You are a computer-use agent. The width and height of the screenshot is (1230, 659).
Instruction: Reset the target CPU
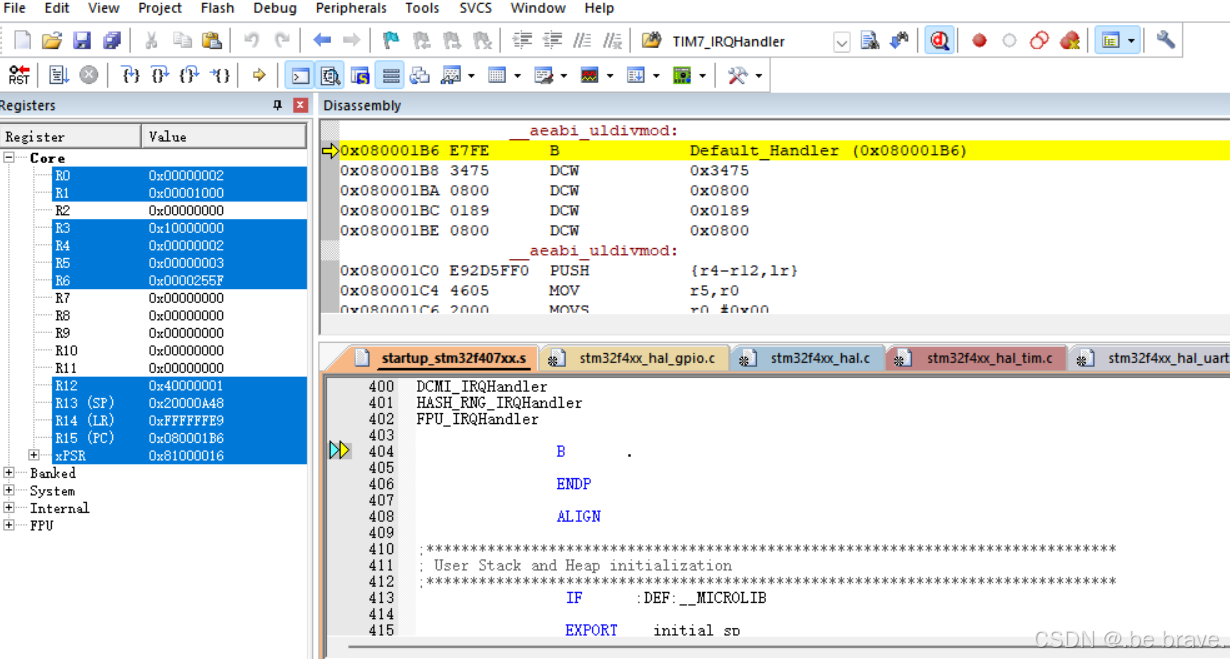point(16,73)
